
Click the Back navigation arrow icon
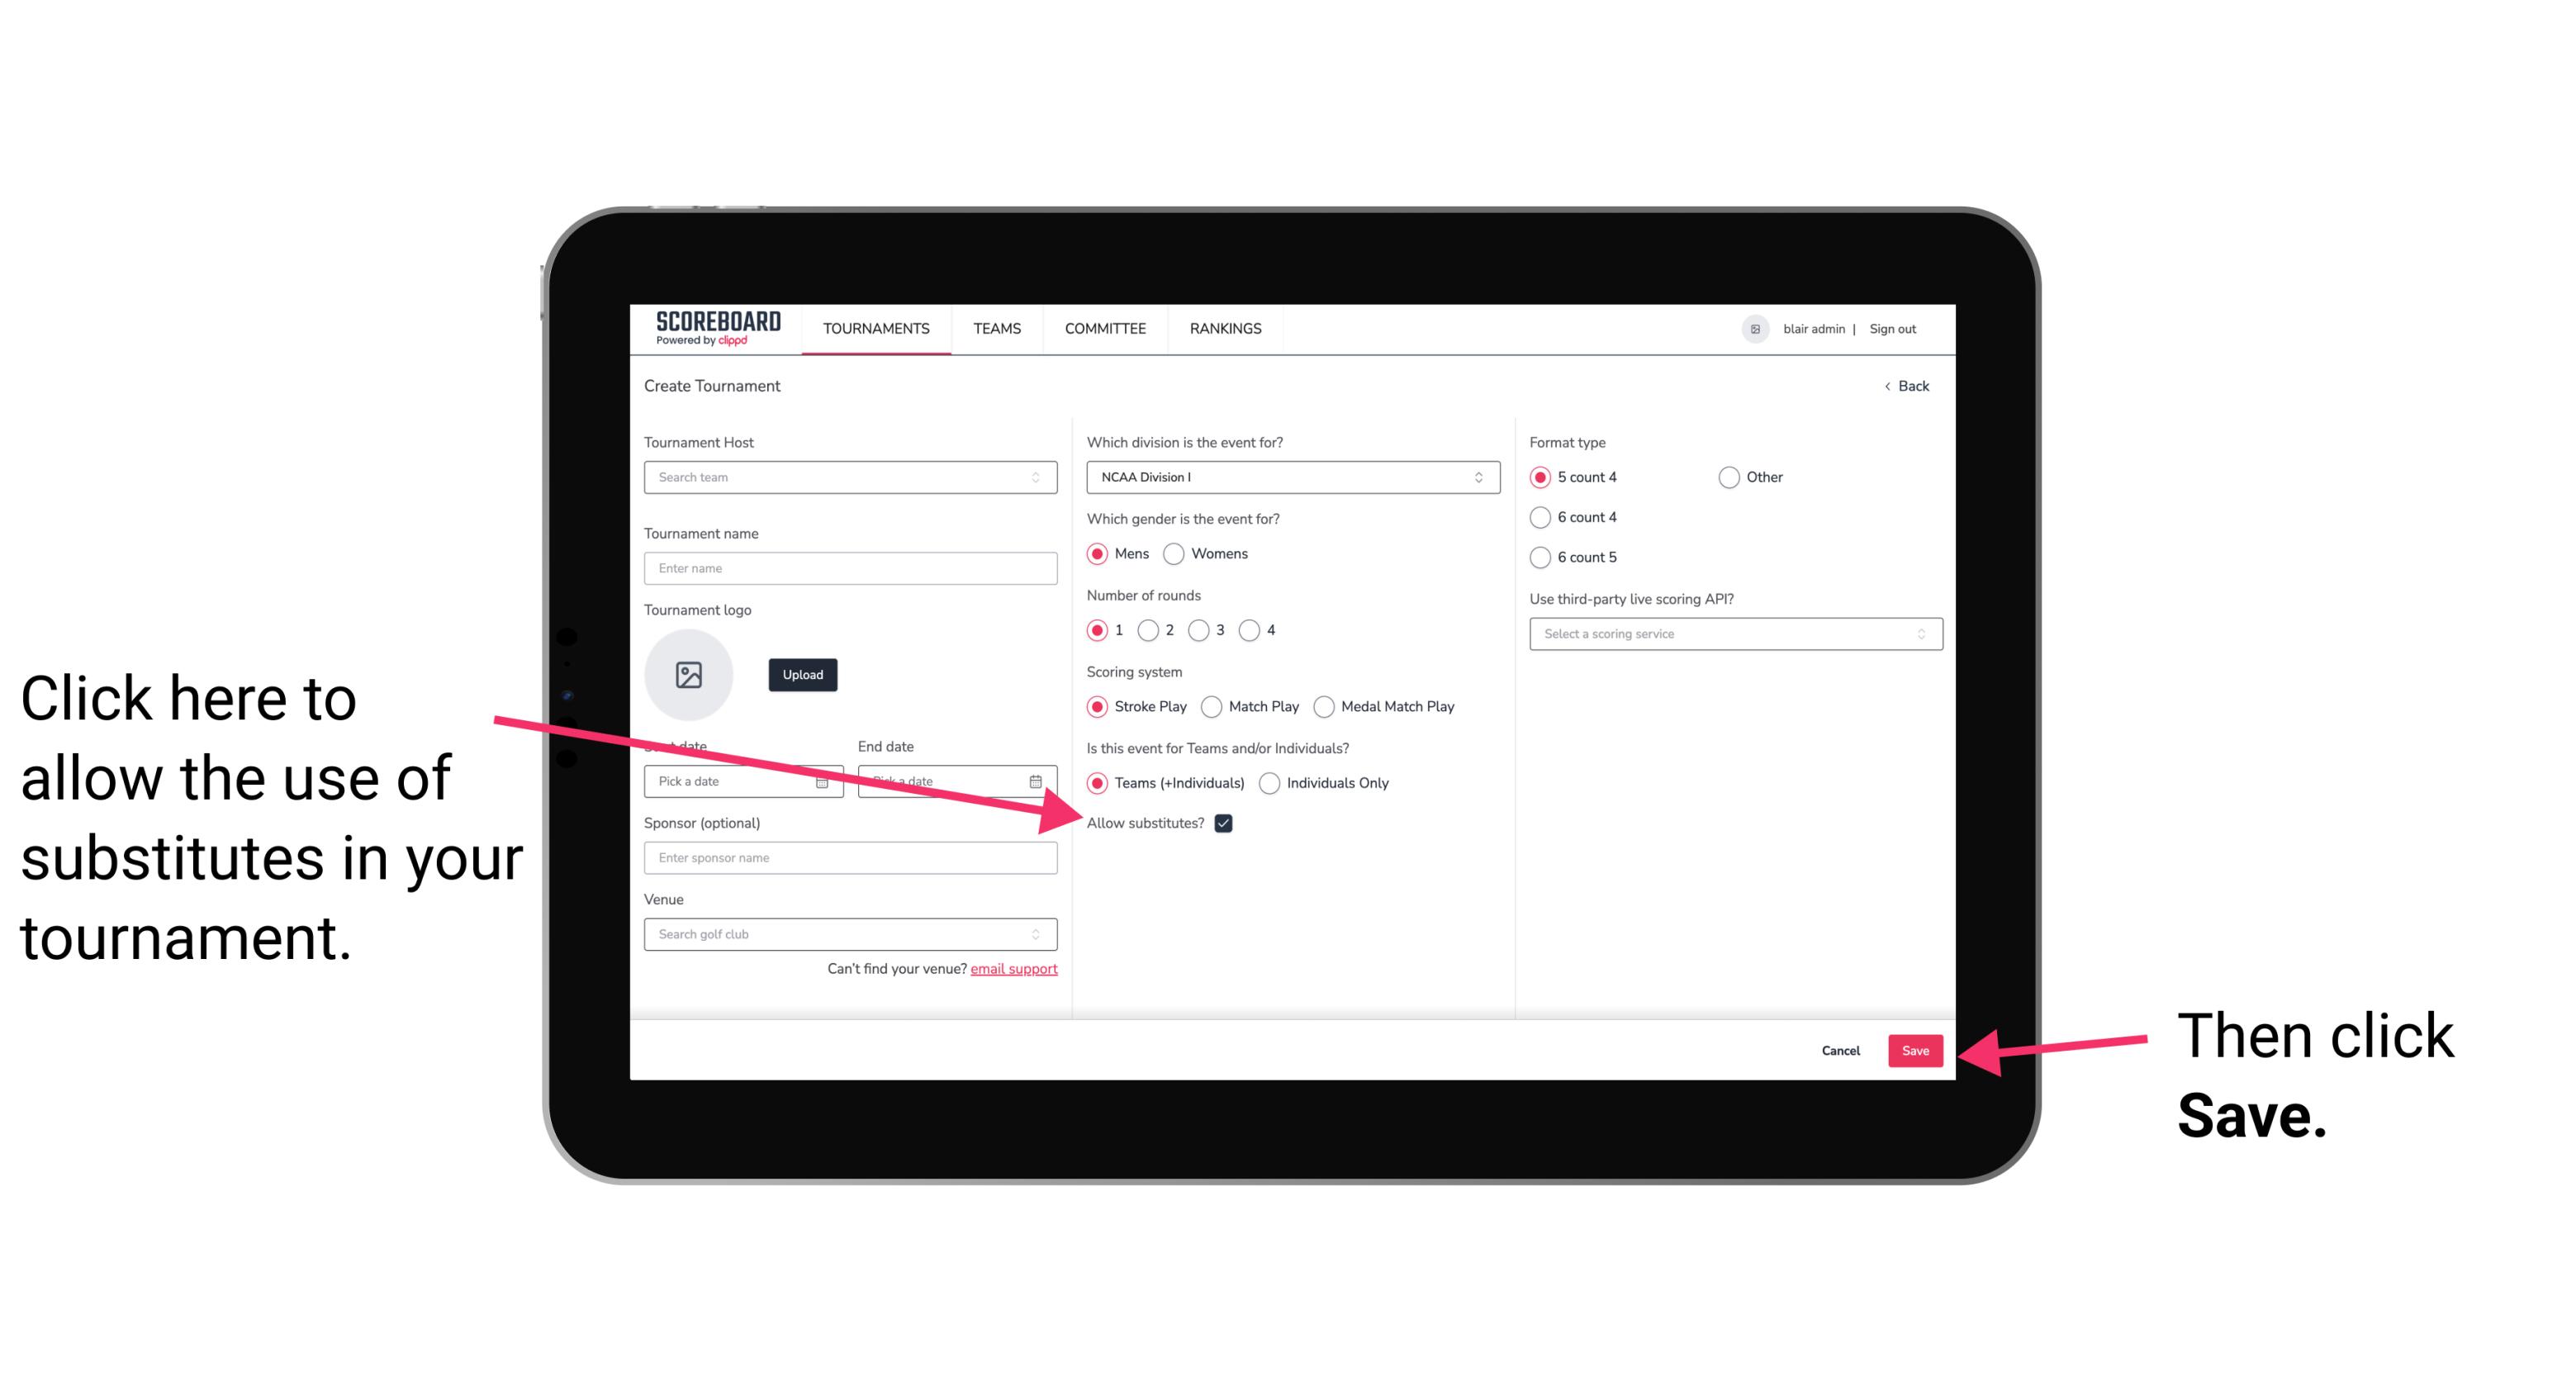[x=1887, y=386]
